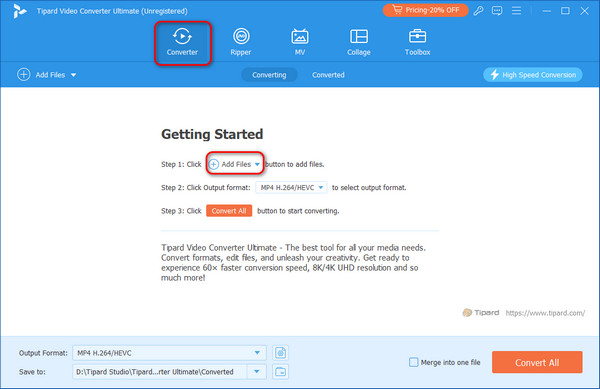Open the MV maker module

pyautogui.click(x=300, y=42)
